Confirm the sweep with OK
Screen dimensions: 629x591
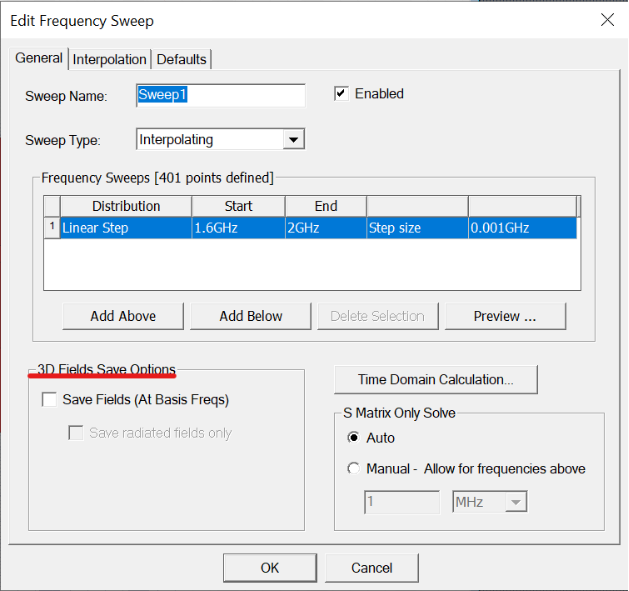tap(269, 568)
